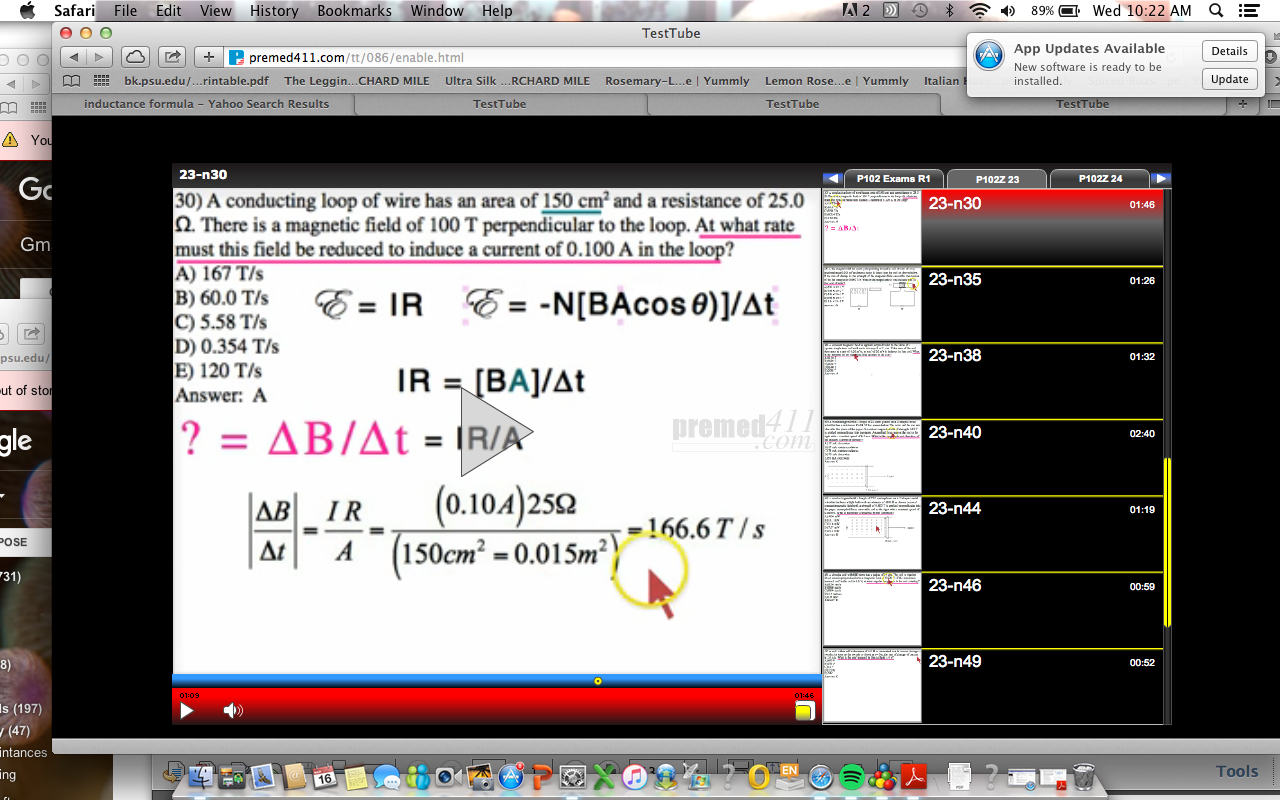Open the iCloud Tabs cloud button
This screenshot has height=800, width=1280.
(x=135, y=57)
